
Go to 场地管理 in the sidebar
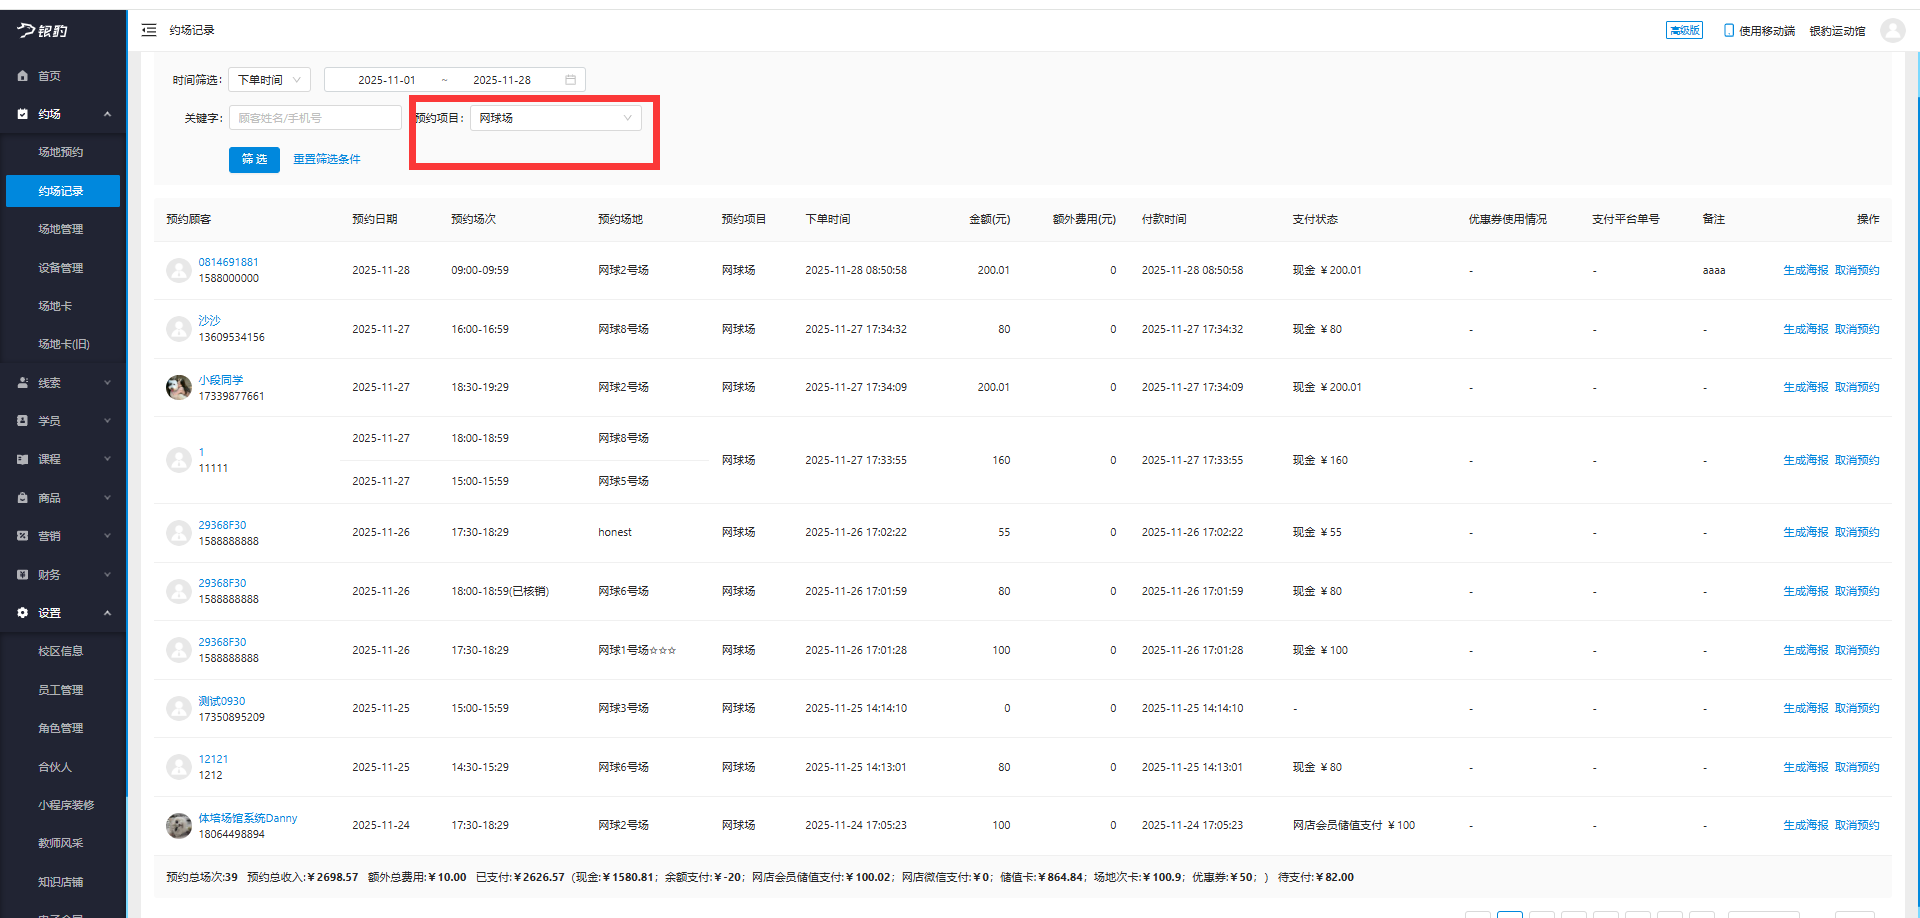61,229
